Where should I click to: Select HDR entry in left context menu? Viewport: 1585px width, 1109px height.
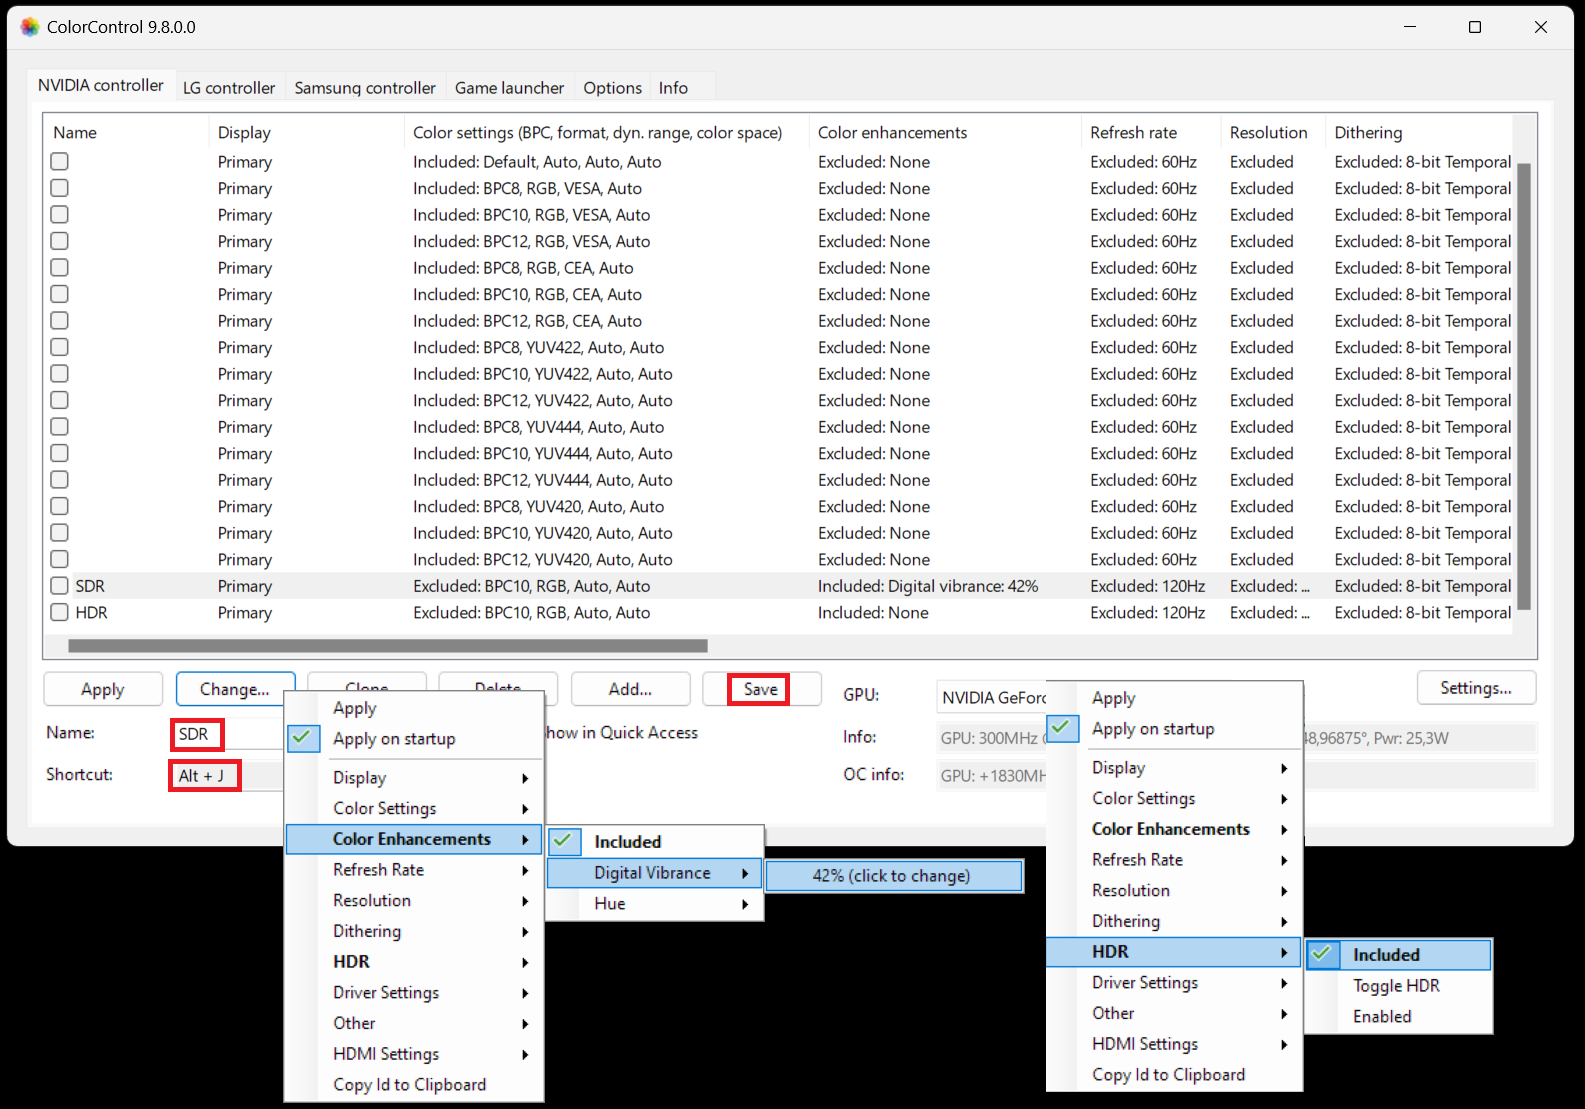(x=414, y=962)
